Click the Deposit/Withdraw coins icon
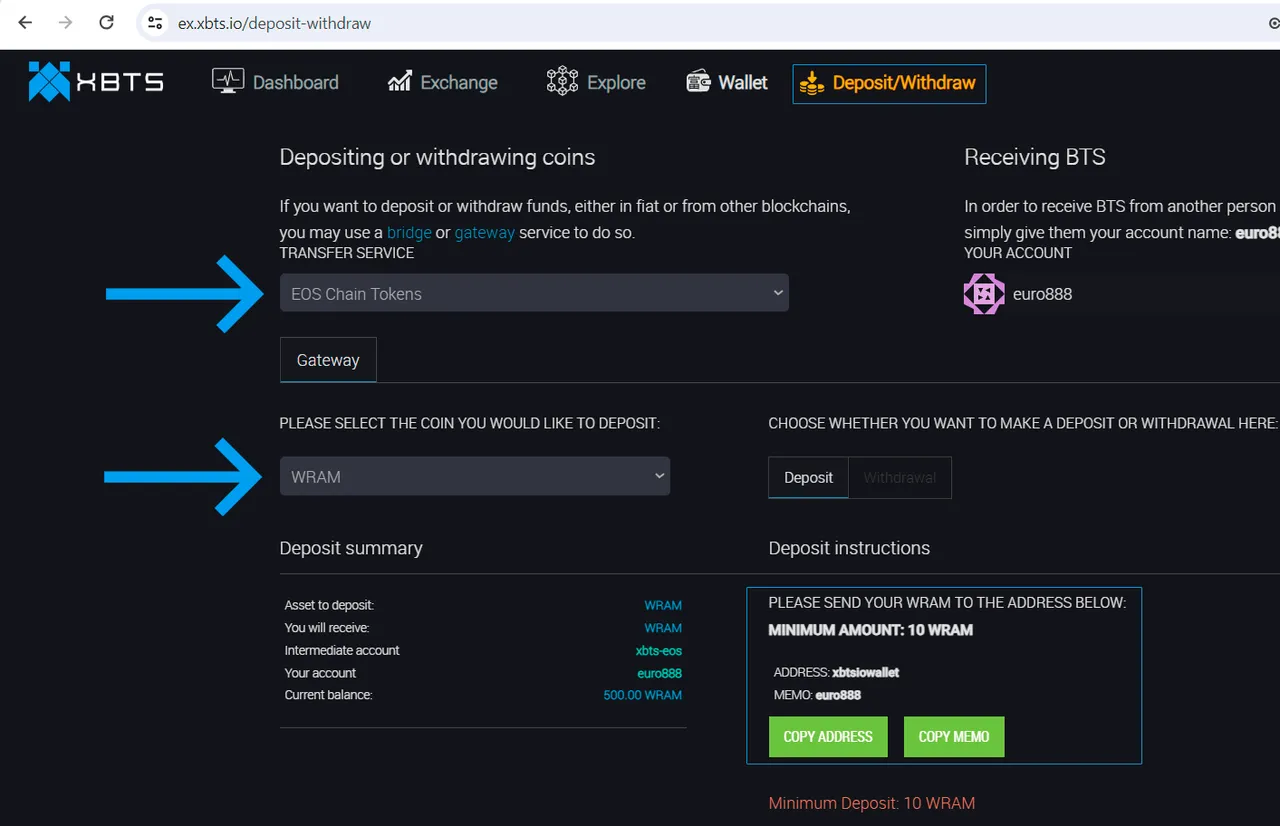 812,83
